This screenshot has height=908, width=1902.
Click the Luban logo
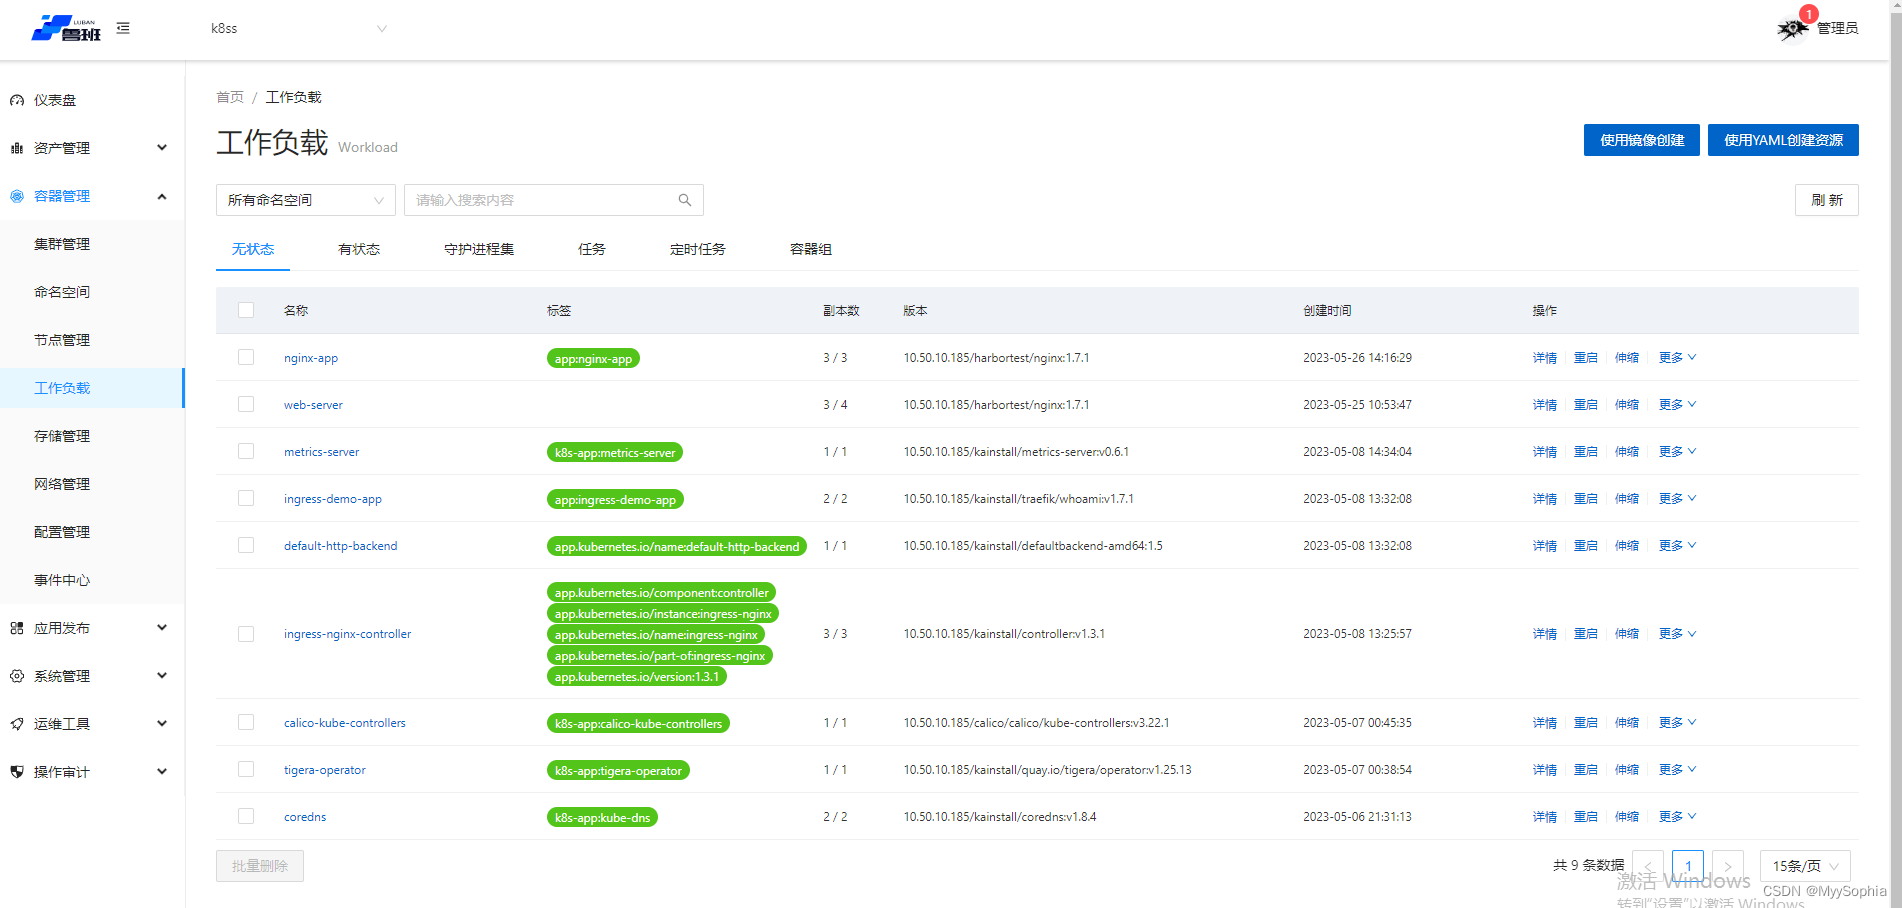66,28
